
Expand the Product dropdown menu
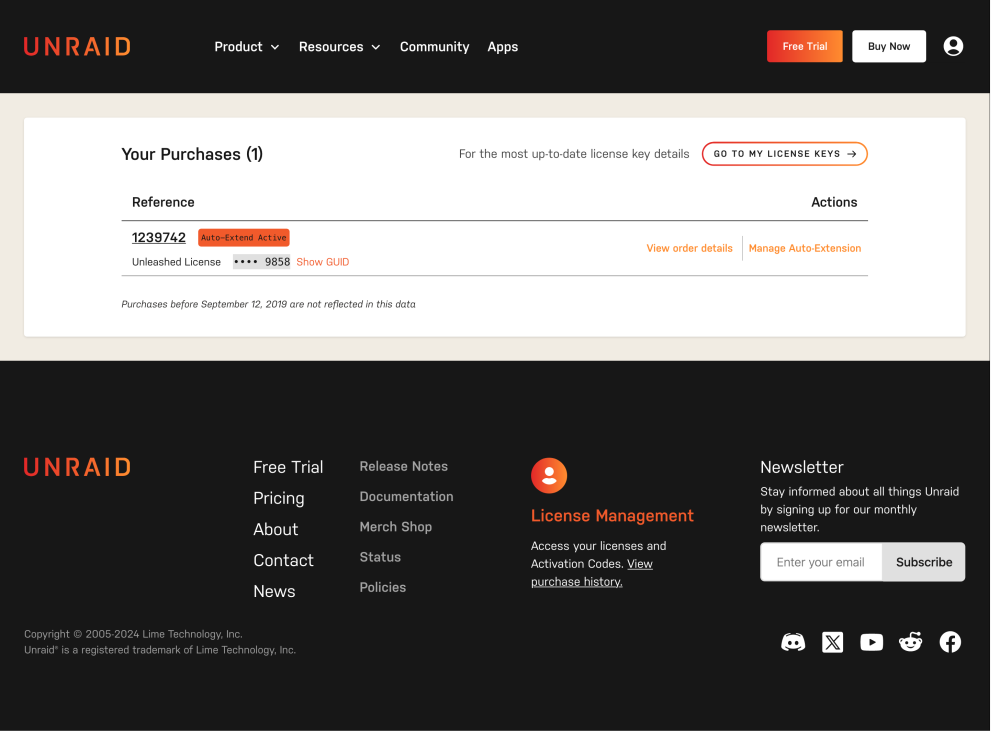click(x=247, y=47)
